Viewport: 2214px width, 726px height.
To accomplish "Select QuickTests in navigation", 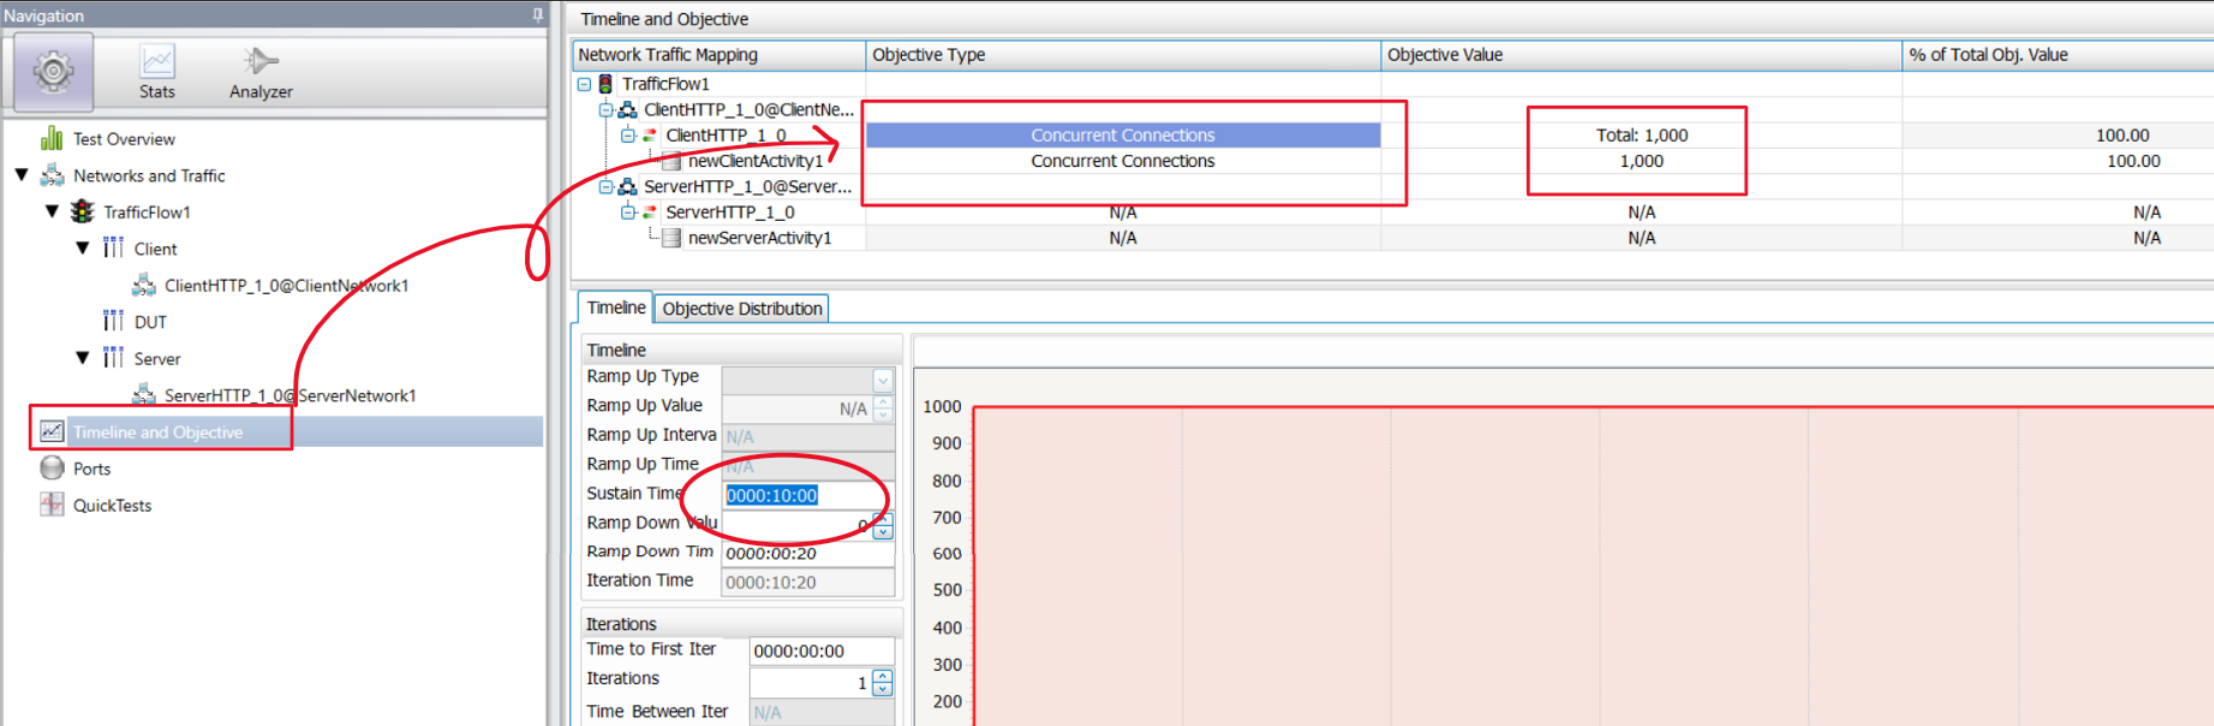I will coord(112,506).
